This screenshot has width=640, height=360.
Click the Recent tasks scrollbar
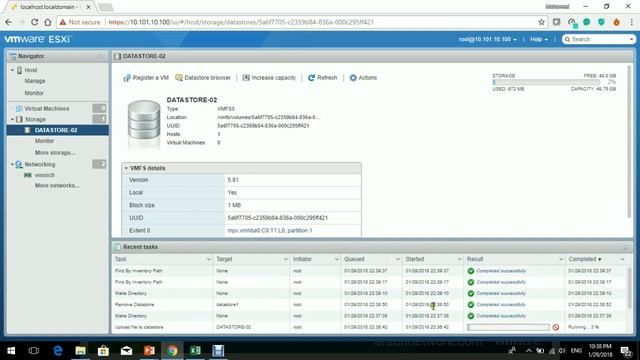tap(629, 288)
